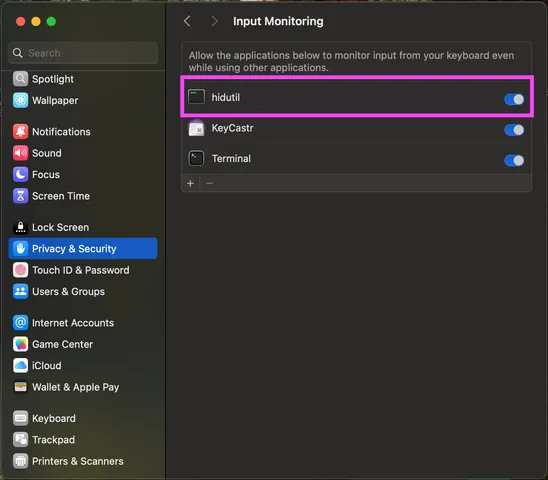Select Privacy & Security label in sidebar

click(x=74, y=249)
